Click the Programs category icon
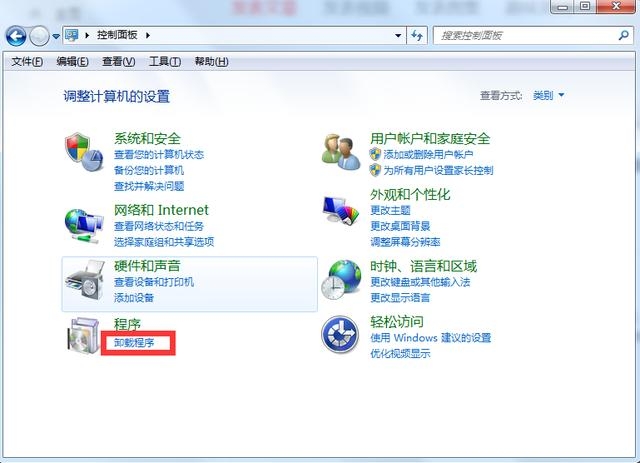This screenshot has height=463, width=640. click(x=84, y=338)
